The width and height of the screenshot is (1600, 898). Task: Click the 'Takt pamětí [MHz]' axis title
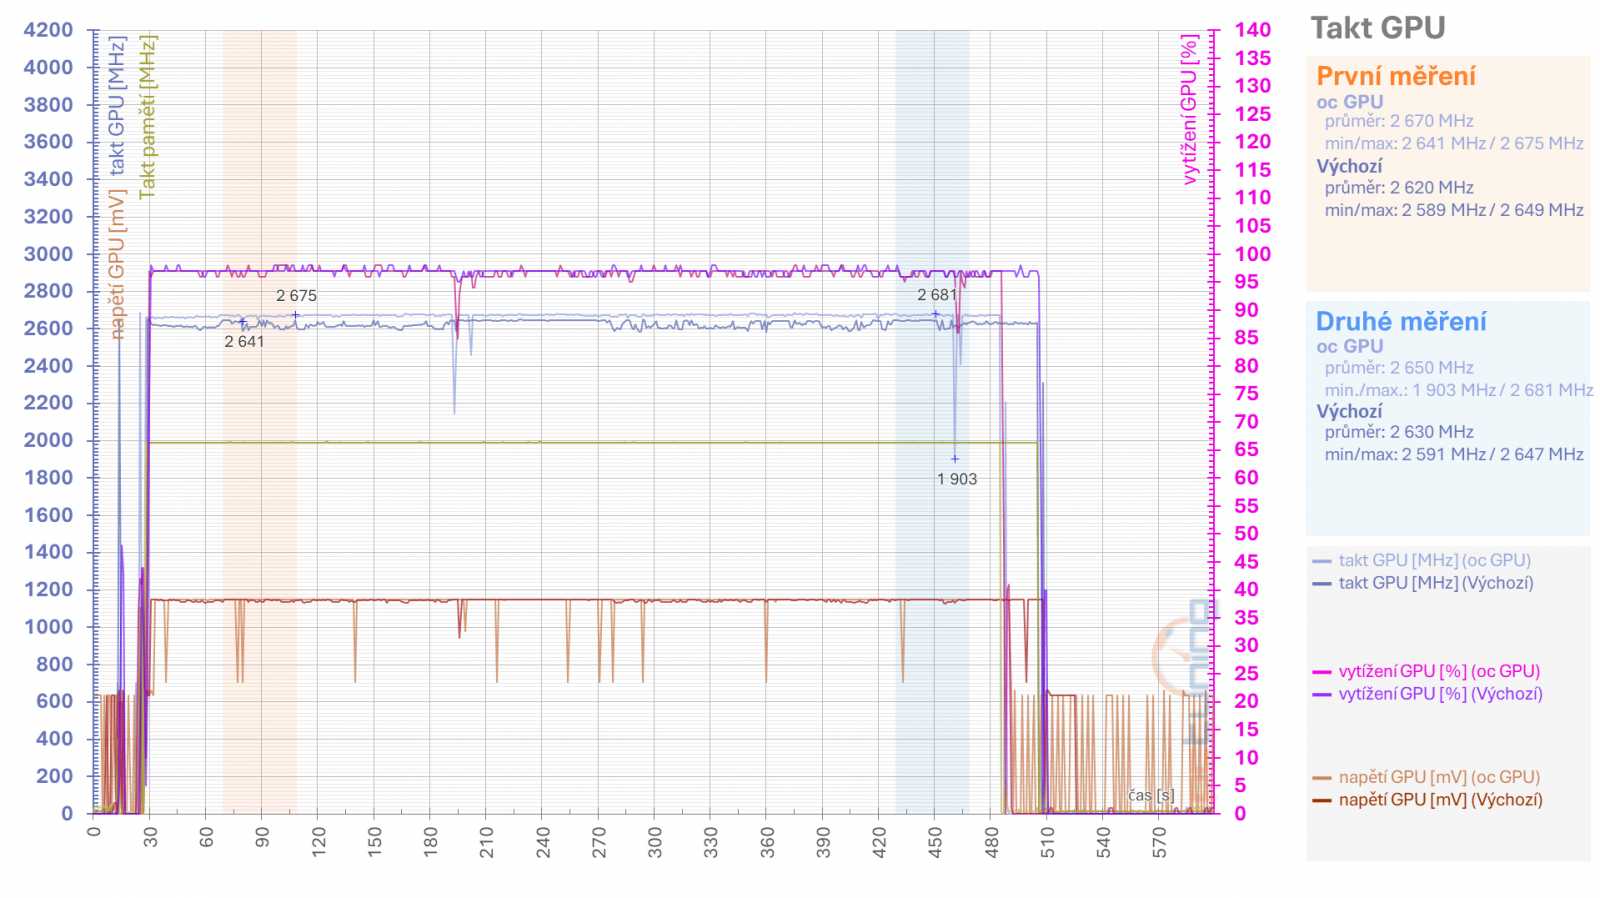click(147, 117)
